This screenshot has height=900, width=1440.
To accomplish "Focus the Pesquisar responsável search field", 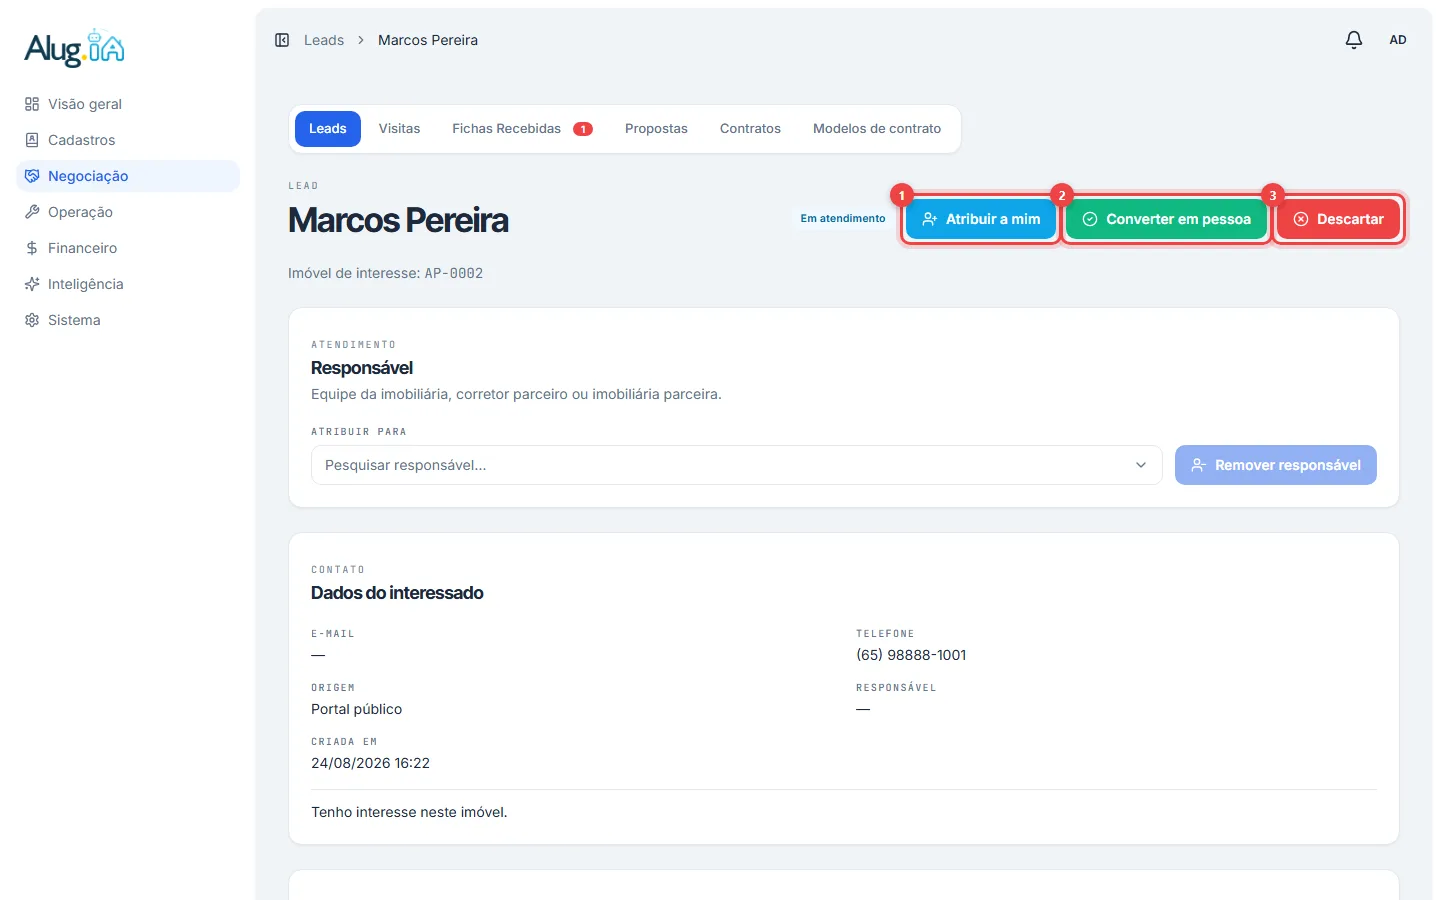I will 736,465.
